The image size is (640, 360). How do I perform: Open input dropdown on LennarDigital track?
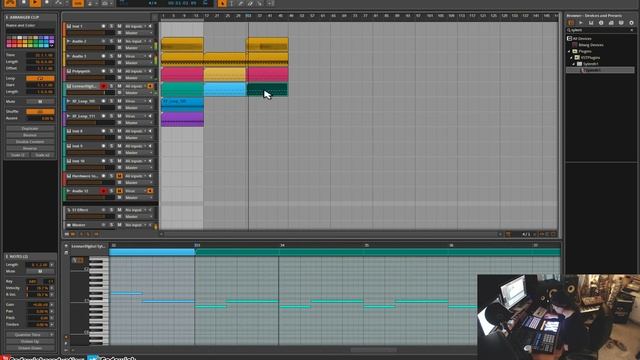click(x=136, y=86)
